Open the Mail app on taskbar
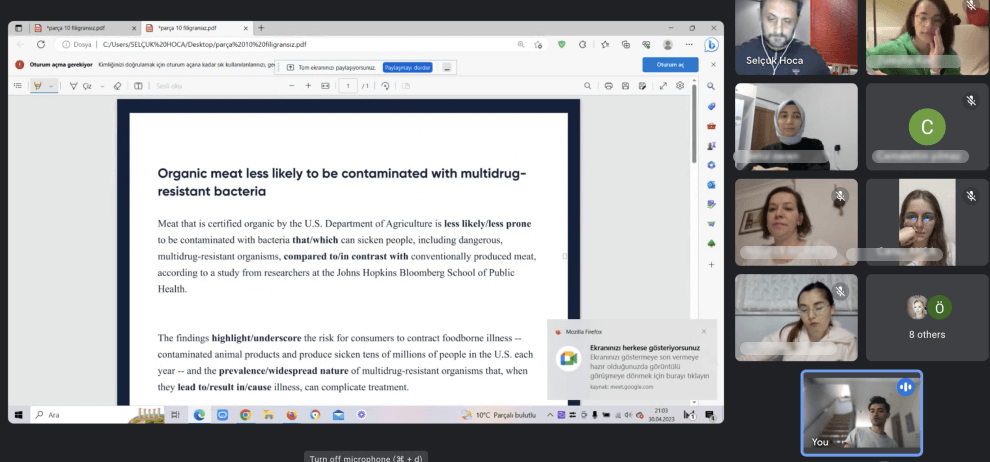This screenshot has width=990, height=462. point(338,415)
